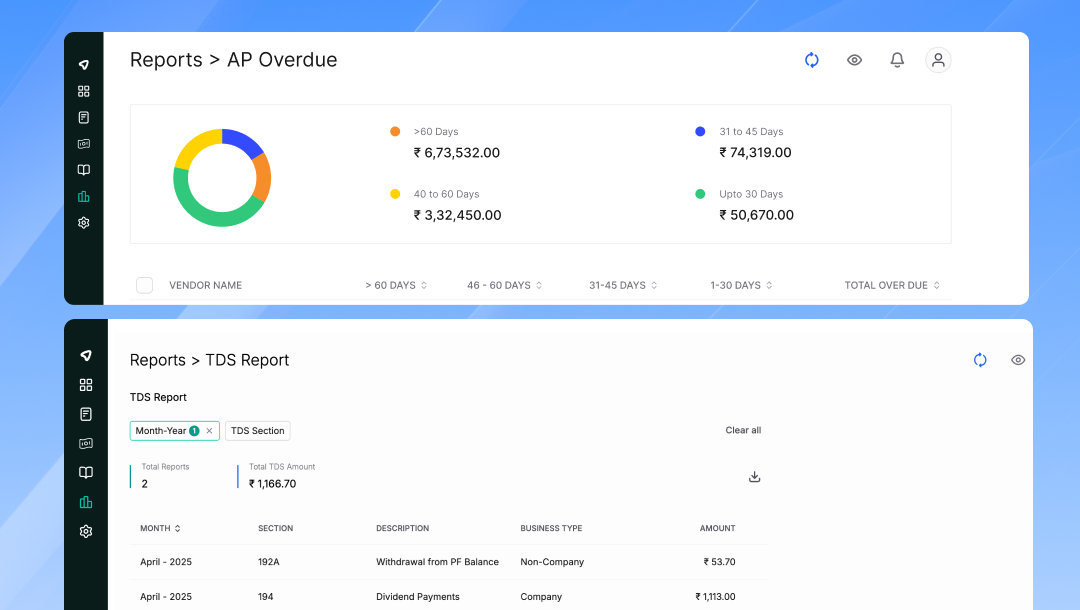Image resolution: width=1080 pixels, height=610 pixels.
Task: Open payments cash icon in TDS Report sidebar
Action: coord(85,443)
